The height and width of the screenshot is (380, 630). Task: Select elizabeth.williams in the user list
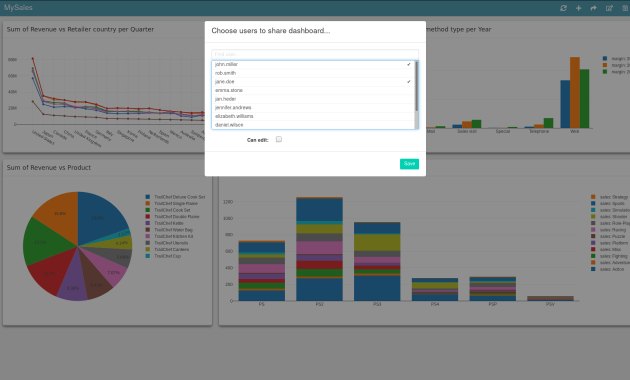tap(313, 116)
